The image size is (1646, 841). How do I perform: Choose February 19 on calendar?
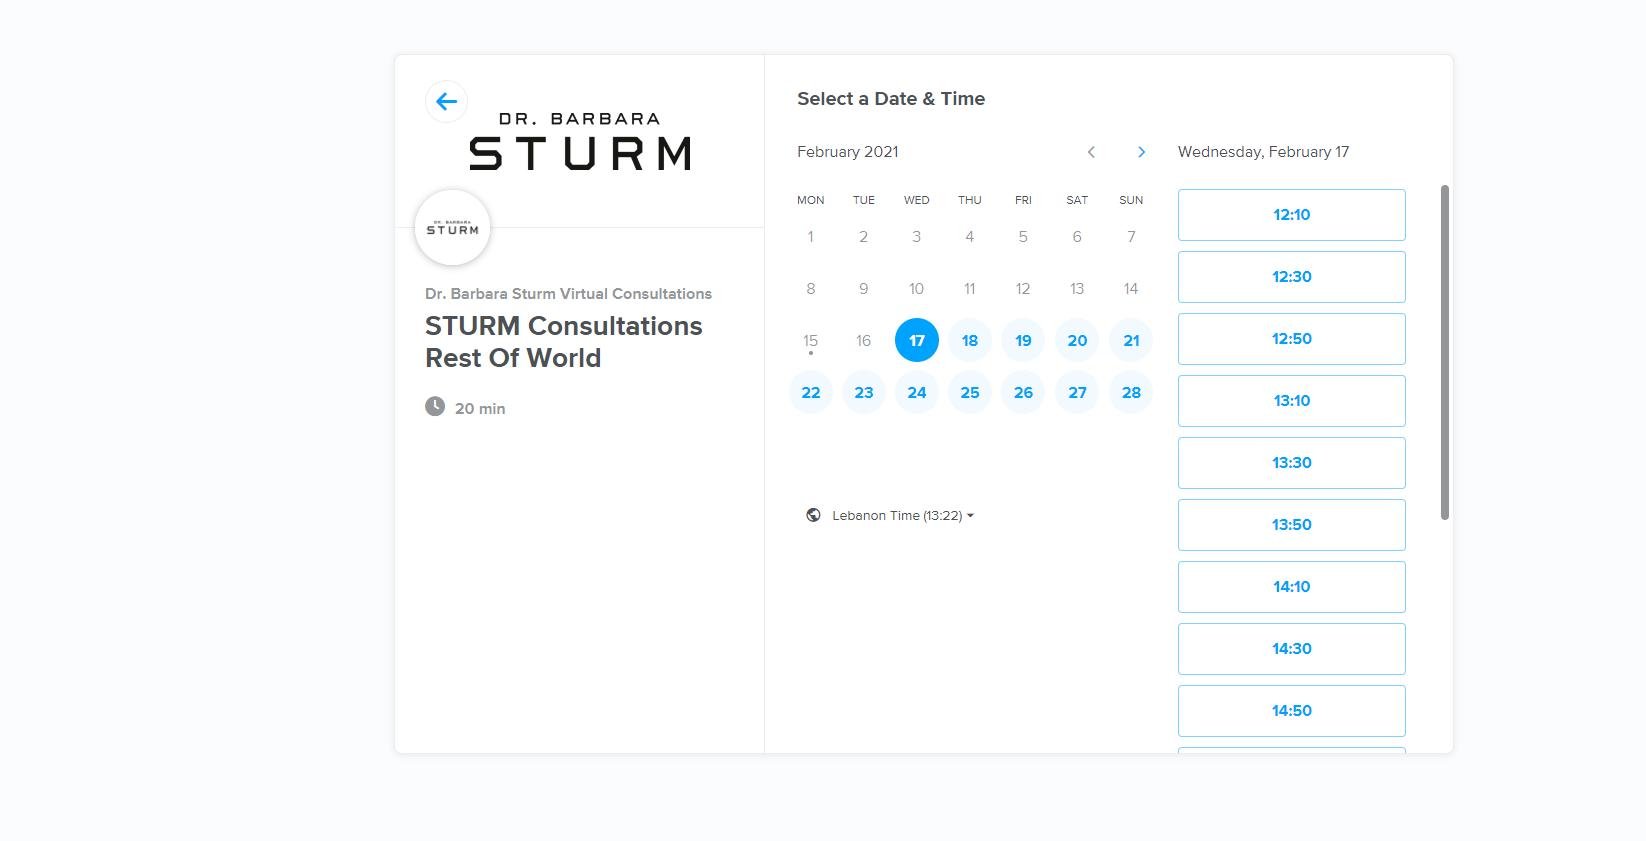(1023, 341)
